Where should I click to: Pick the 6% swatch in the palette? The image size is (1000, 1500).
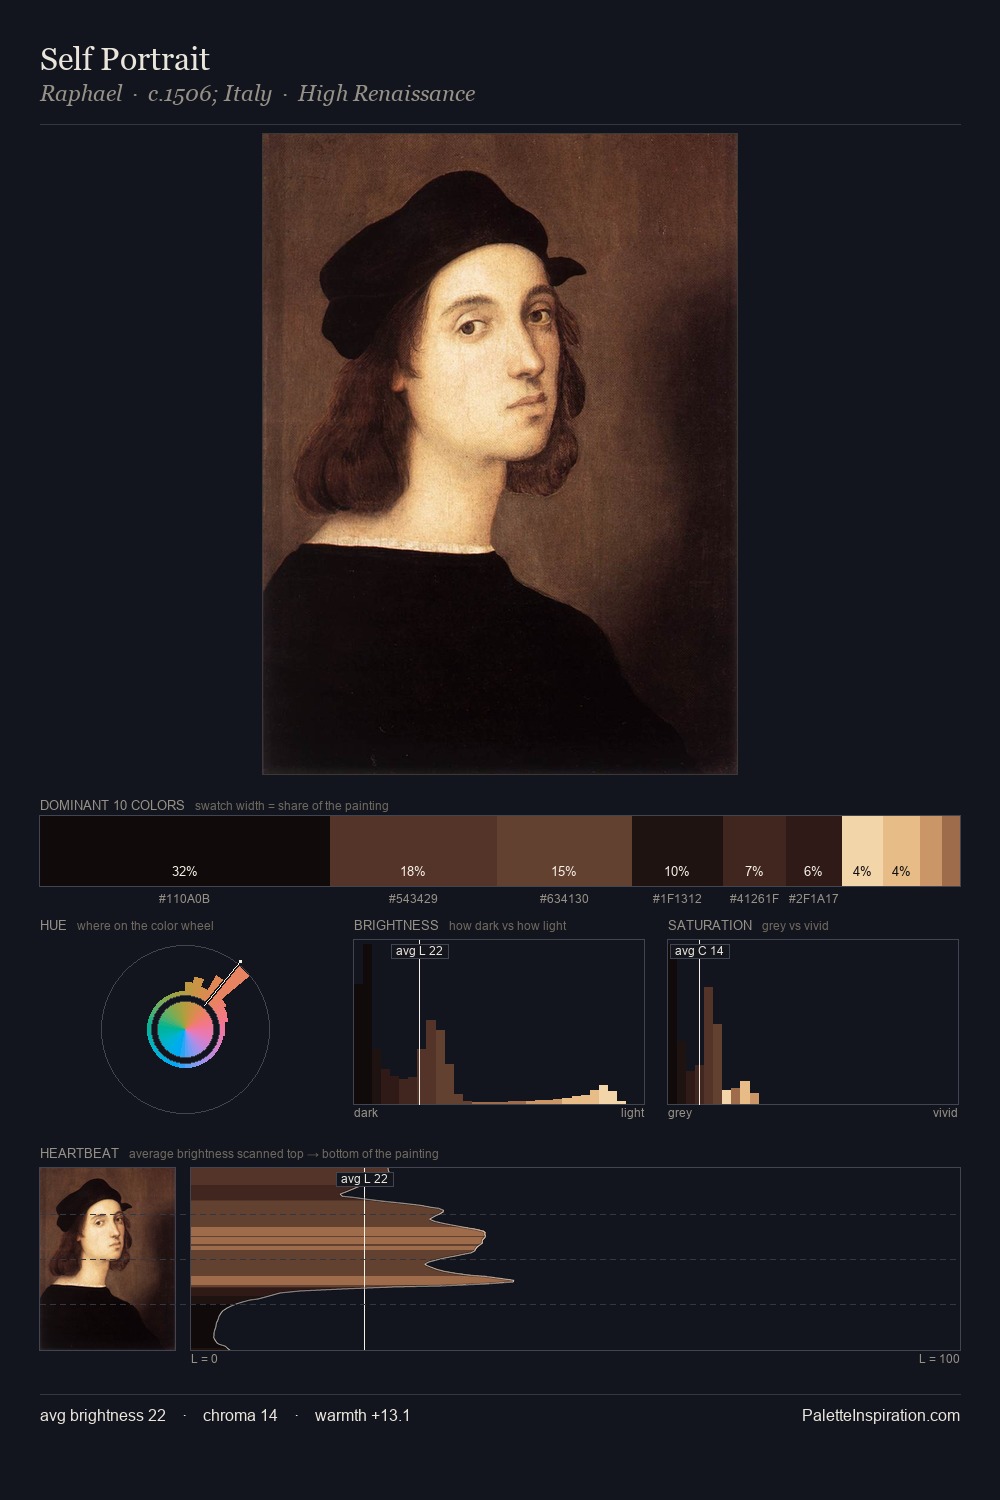[813, 851]
